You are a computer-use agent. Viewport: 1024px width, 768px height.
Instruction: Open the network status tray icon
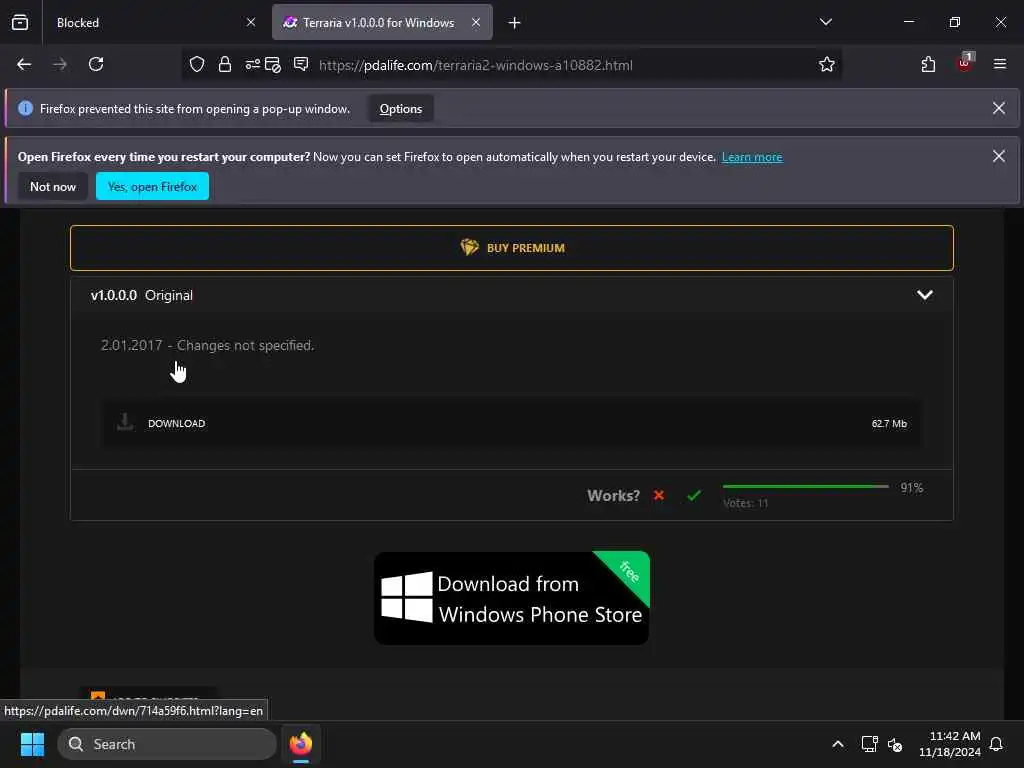coord(869,744)
